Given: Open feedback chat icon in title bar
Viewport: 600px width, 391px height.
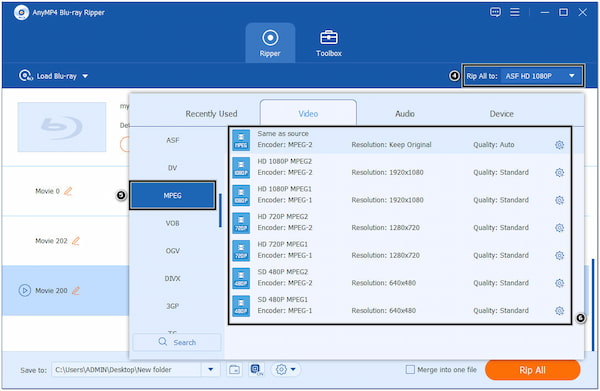Looking at the screenshot, I should coord(495,12).
